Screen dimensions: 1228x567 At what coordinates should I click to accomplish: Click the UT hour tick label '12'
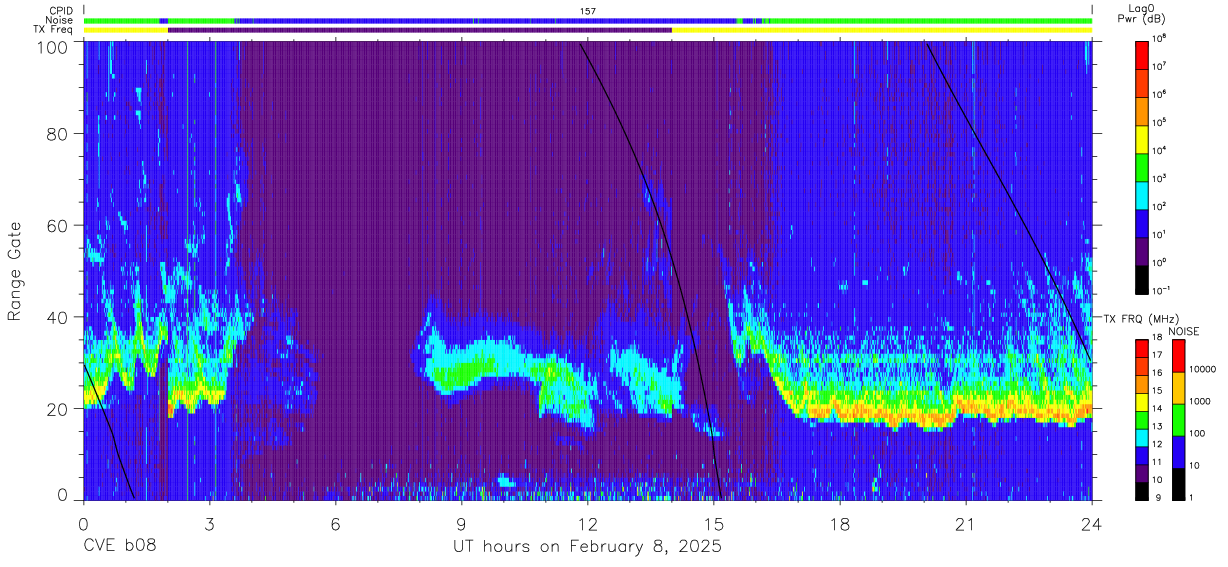[588, 524]
